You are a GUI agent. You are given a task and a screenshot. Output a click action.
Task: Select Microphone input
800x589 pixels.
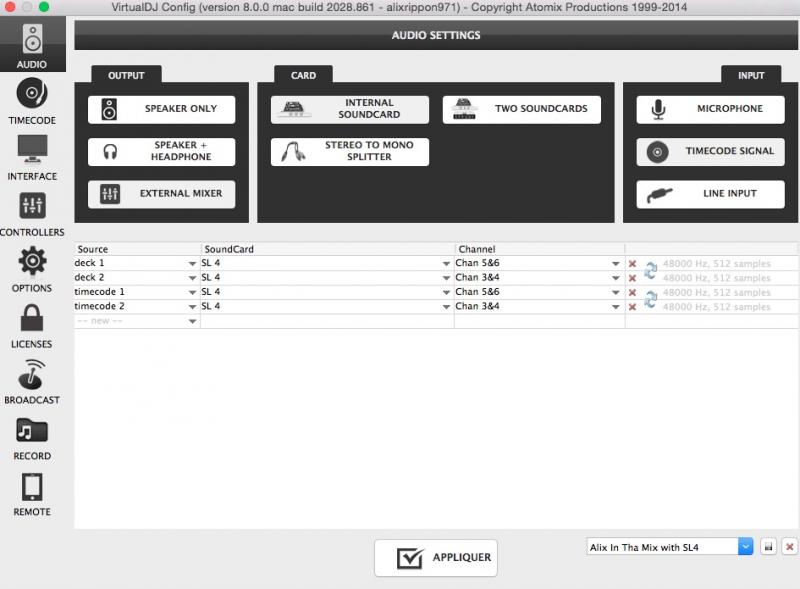710,109
